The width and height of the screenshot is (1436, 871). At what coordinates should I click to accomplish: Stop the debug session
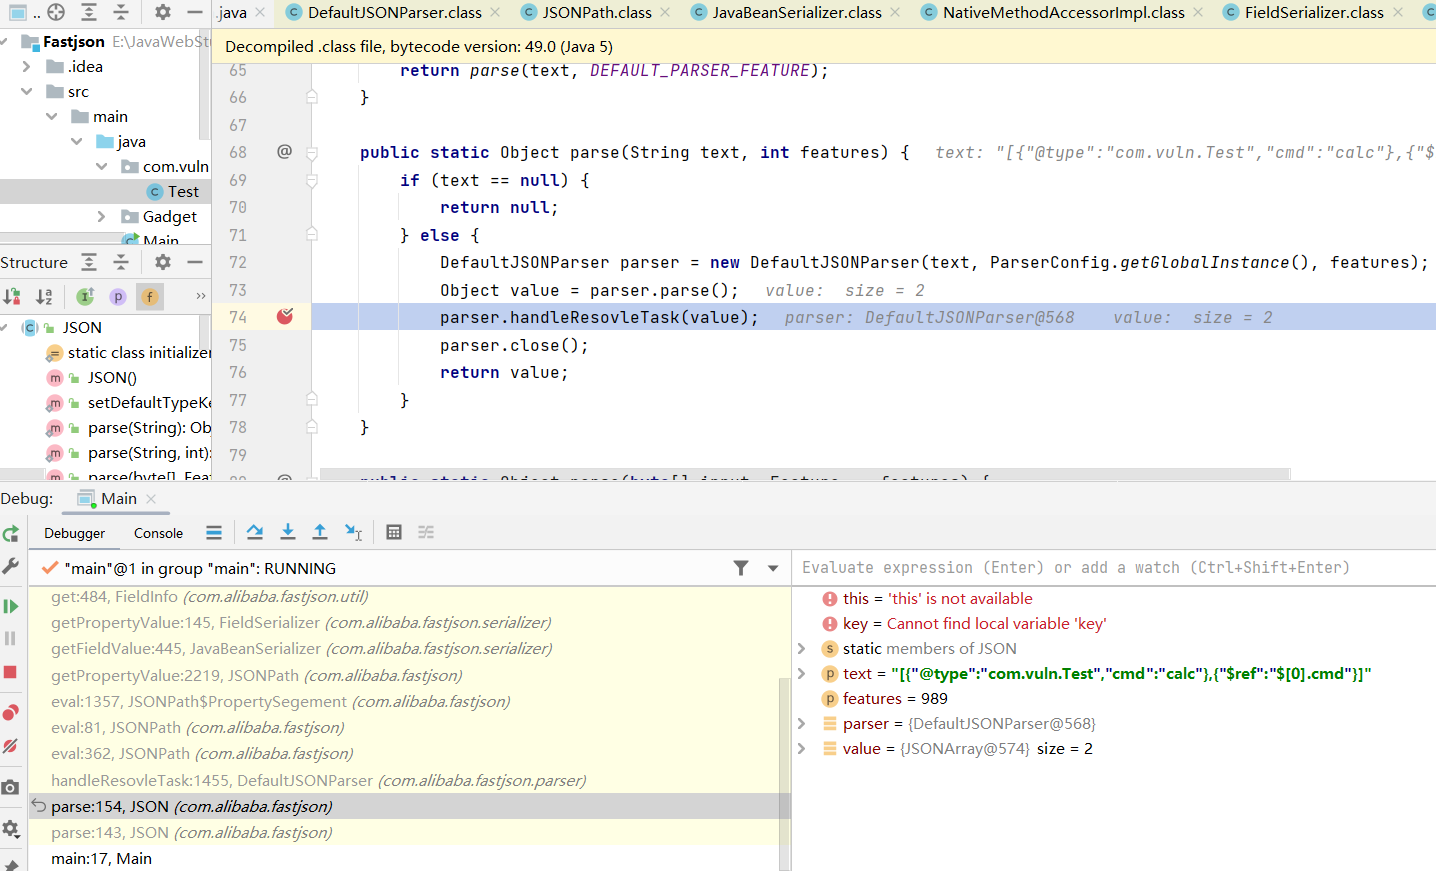coord(11,672)
